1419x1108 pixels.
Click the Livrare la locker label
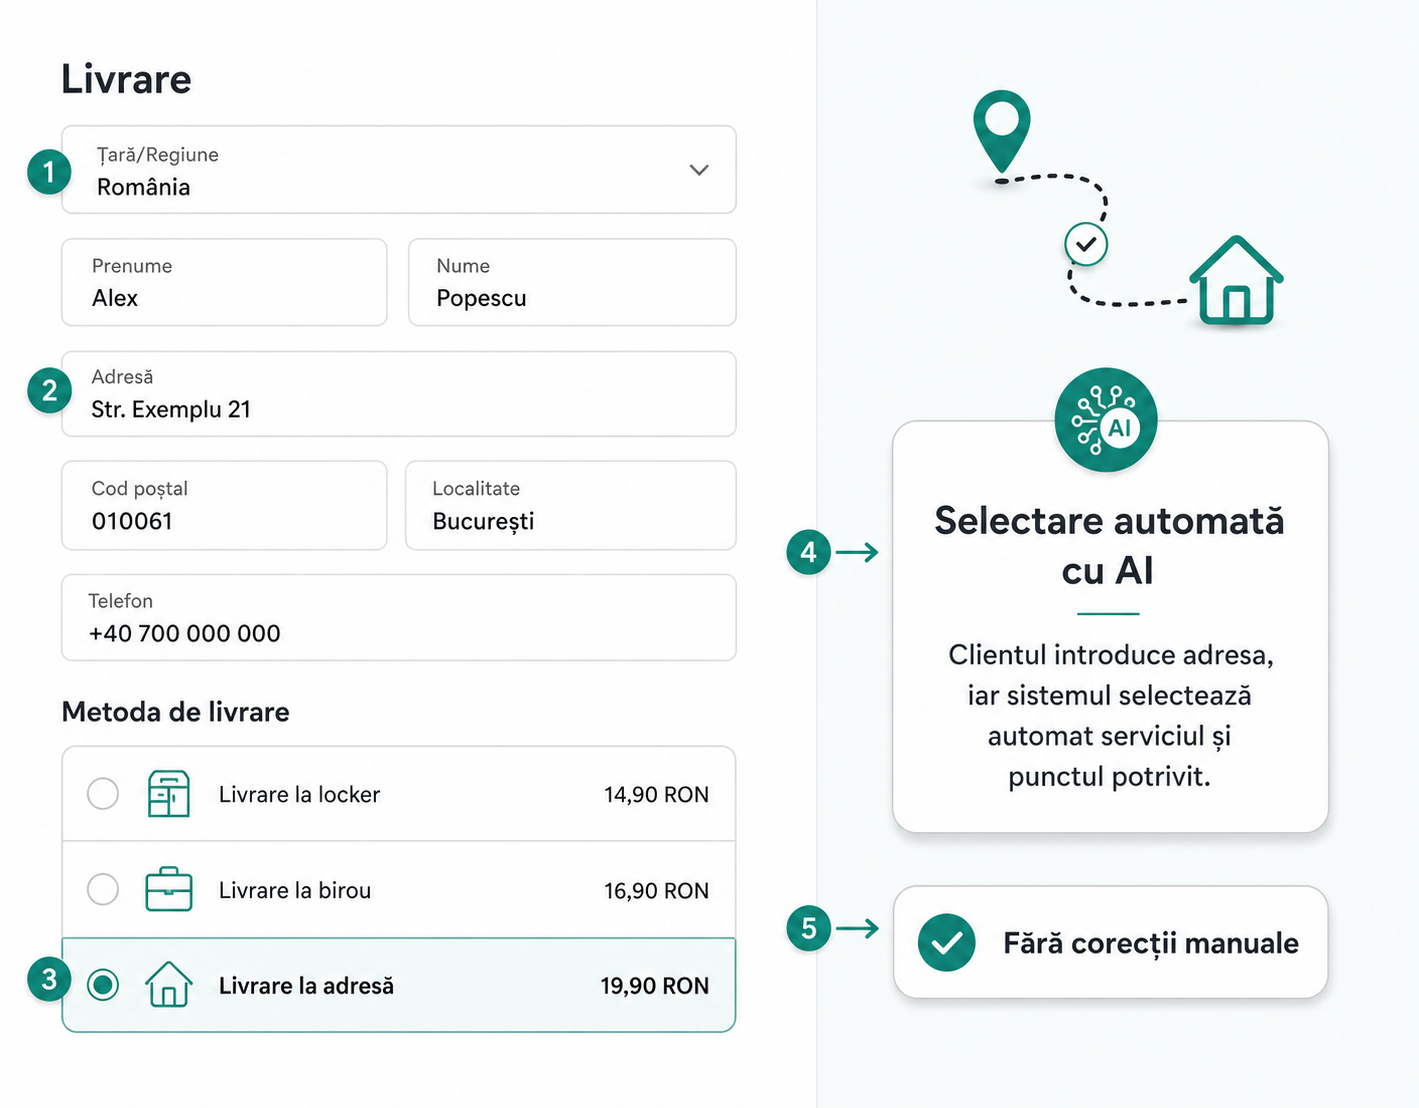(299, 795)
